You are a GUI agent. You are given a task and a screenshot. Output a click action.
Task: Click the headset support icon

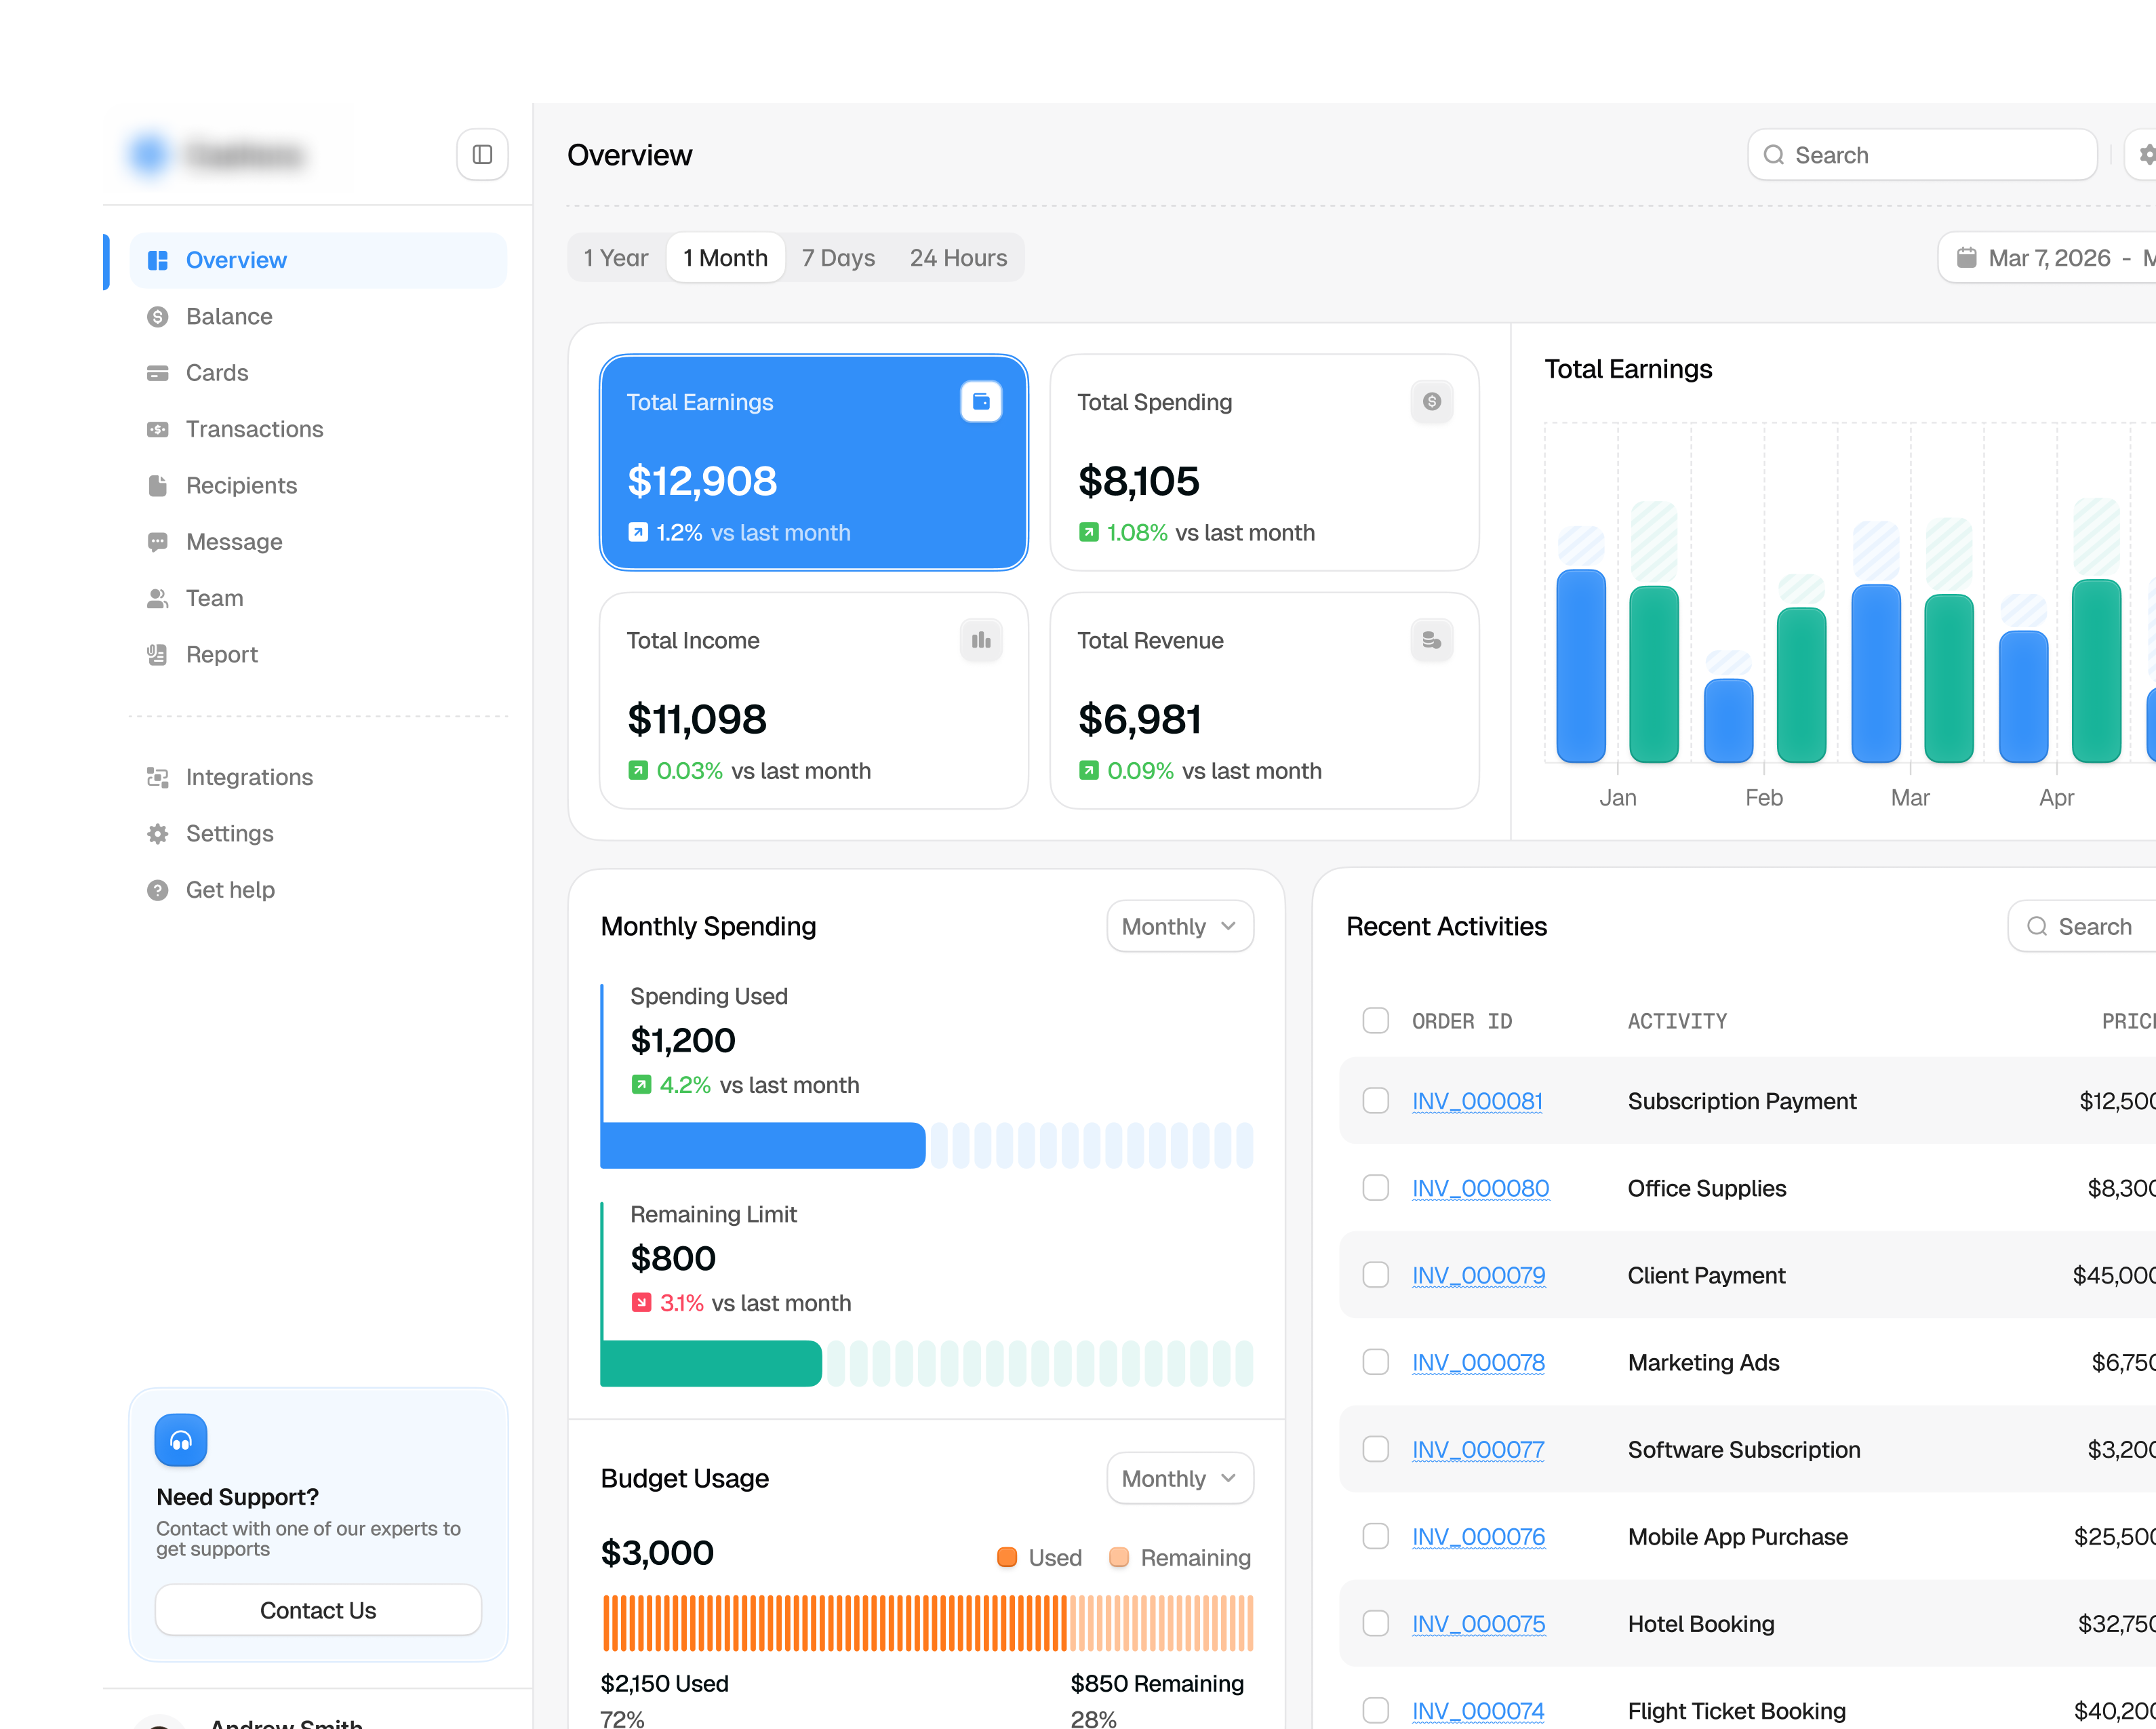click(x=181, y=1440)
